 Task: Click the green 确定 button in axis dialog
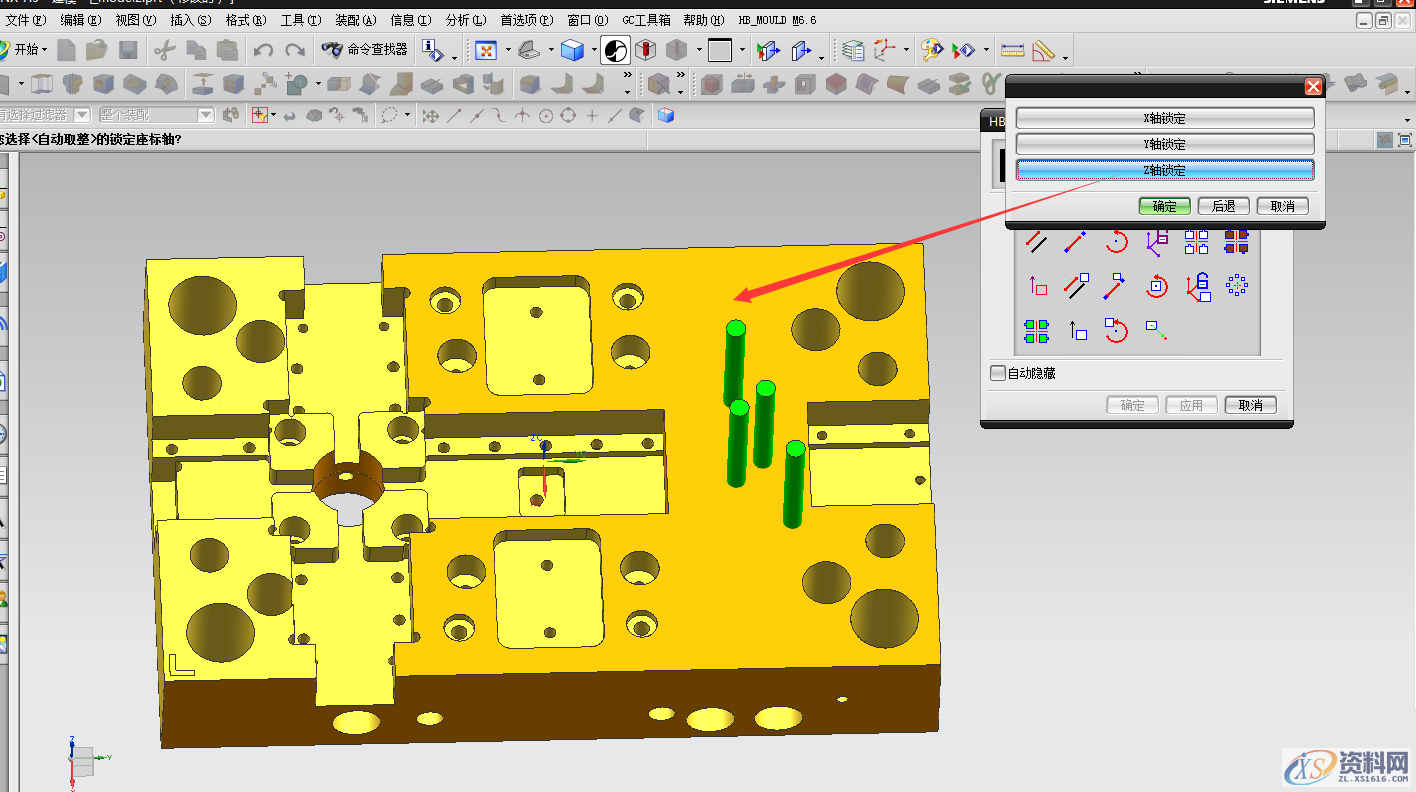[x=1164, y=206]
